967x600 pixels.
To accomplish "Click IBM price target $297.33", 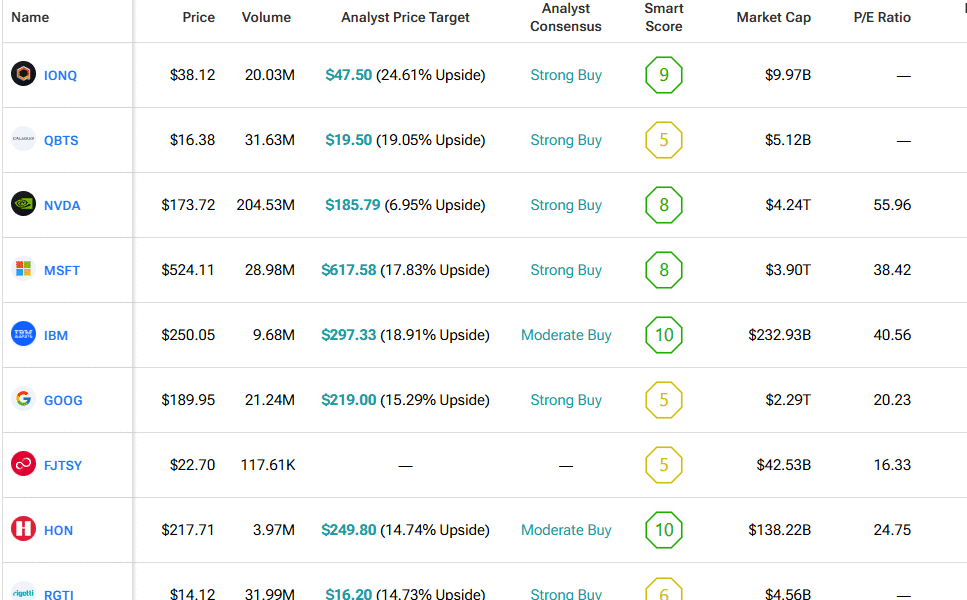I will tap(348, 335).
